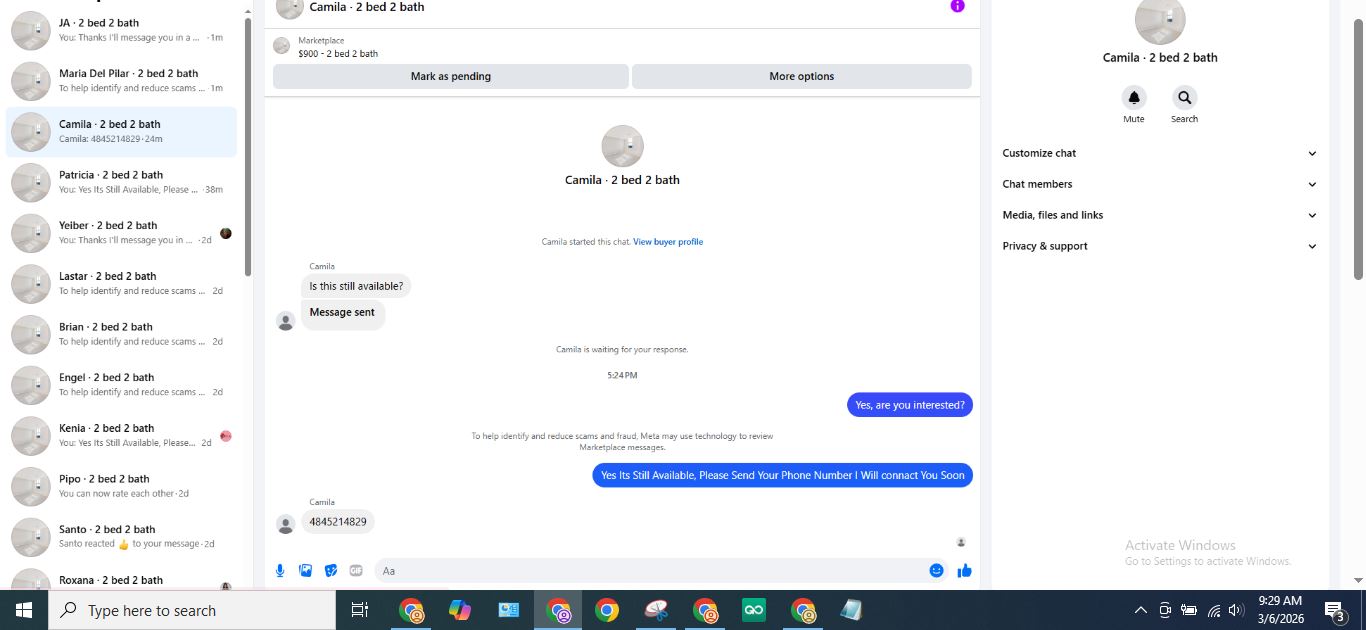Attach a photo using the image icon
The image size is (1366, 630).
point(306,571)
